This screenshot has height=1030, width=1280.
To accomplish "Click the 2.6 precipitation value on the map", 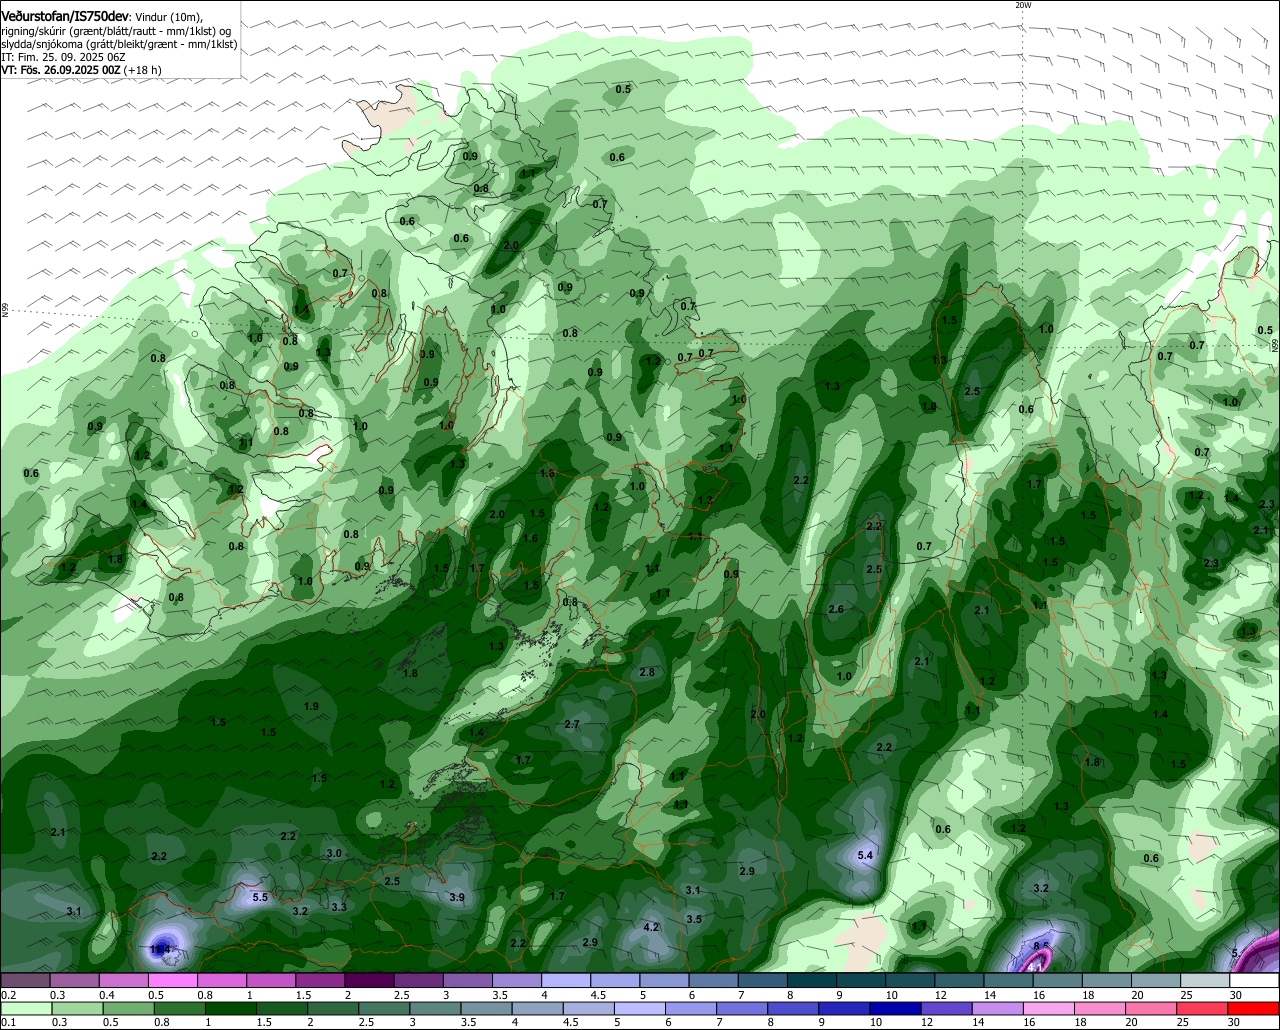I will [836, 609].
